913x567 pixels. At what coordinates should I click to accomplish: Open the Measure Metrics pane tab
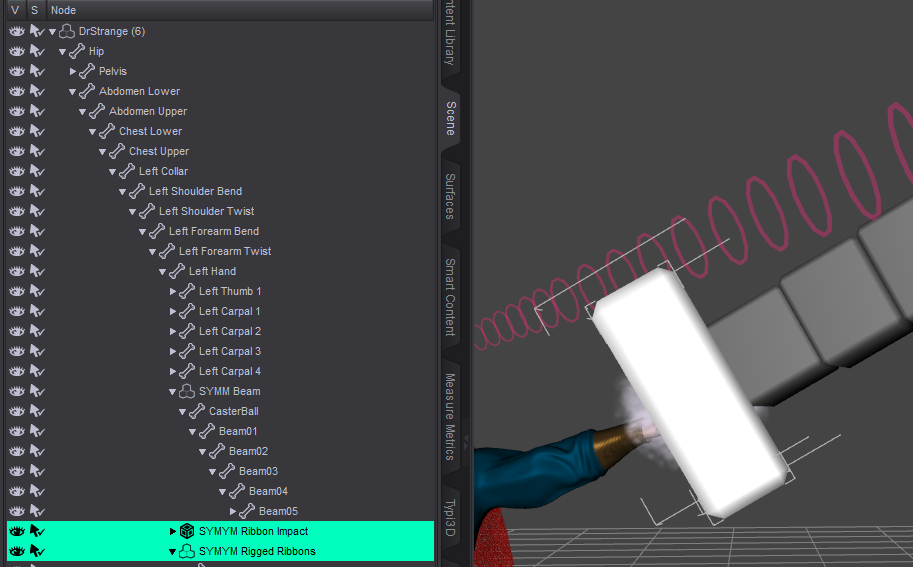(x=450, y=416)
